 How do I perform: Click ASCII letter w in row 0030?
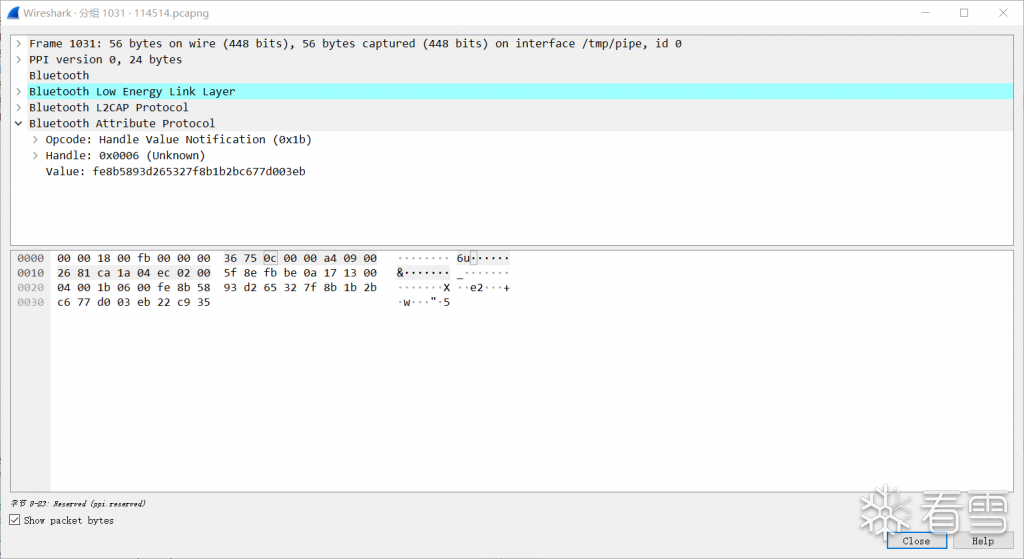click(x=406, y=302)
